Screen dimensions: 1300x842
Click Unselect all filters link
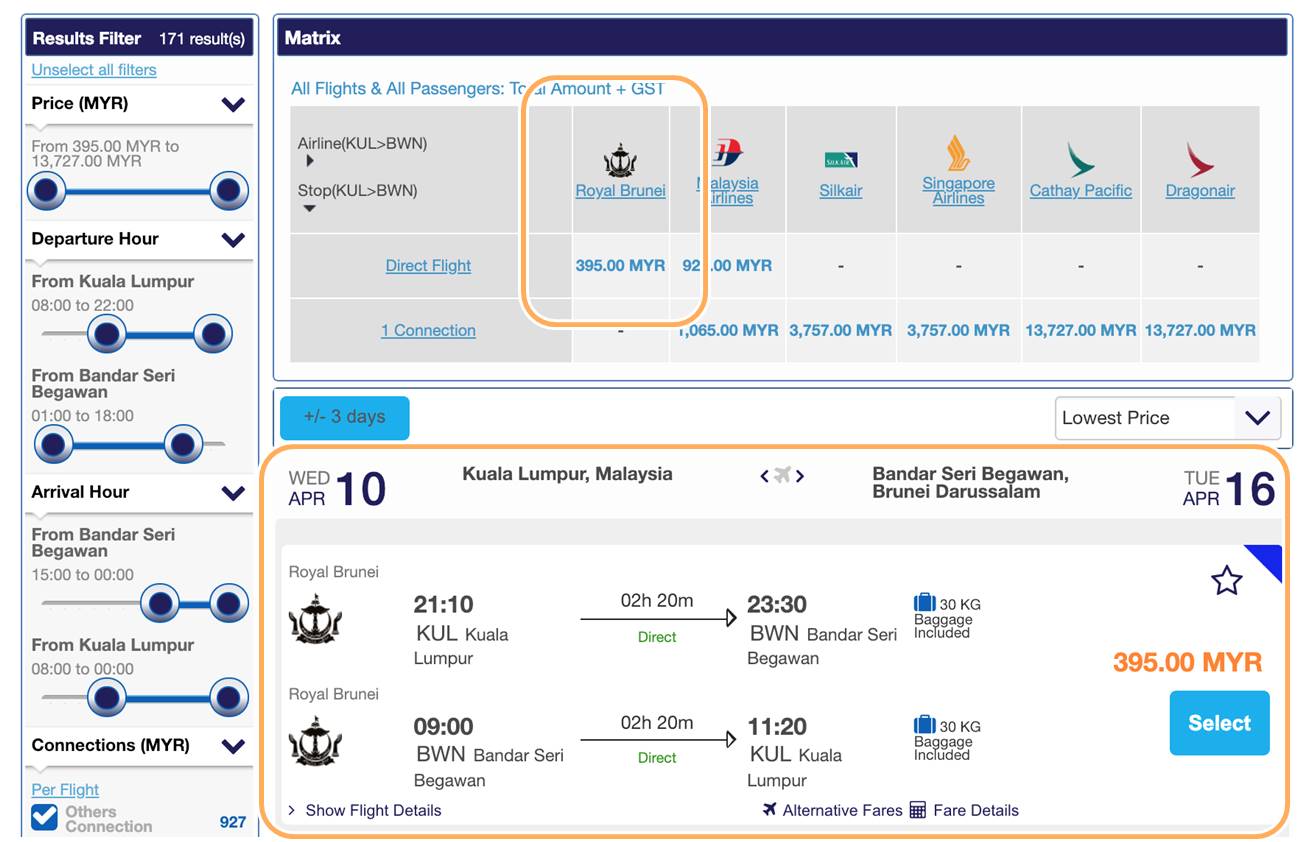pyautogui.click(x=94, y=70)
